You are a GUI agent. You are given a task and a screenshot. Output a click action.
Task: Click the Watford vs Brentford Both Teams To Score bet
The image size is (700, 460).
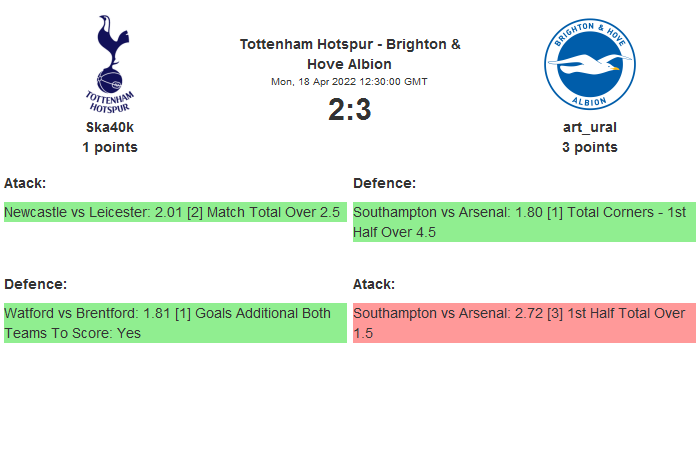point(174,323)
